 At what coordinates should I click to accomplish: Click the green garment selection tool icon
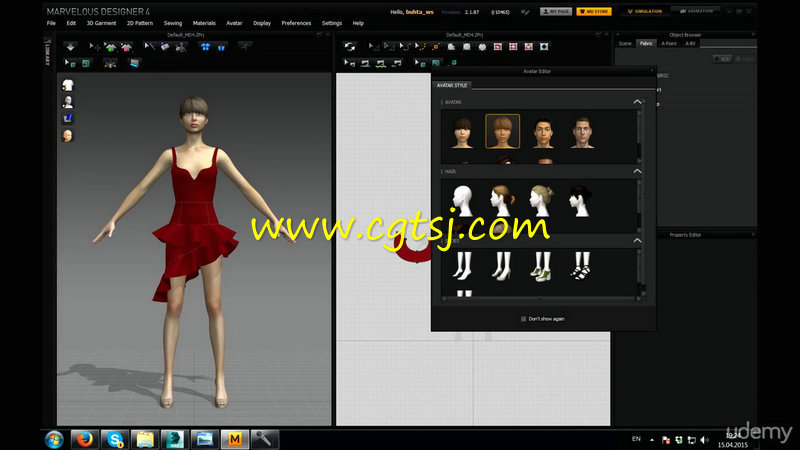[111, 47]
